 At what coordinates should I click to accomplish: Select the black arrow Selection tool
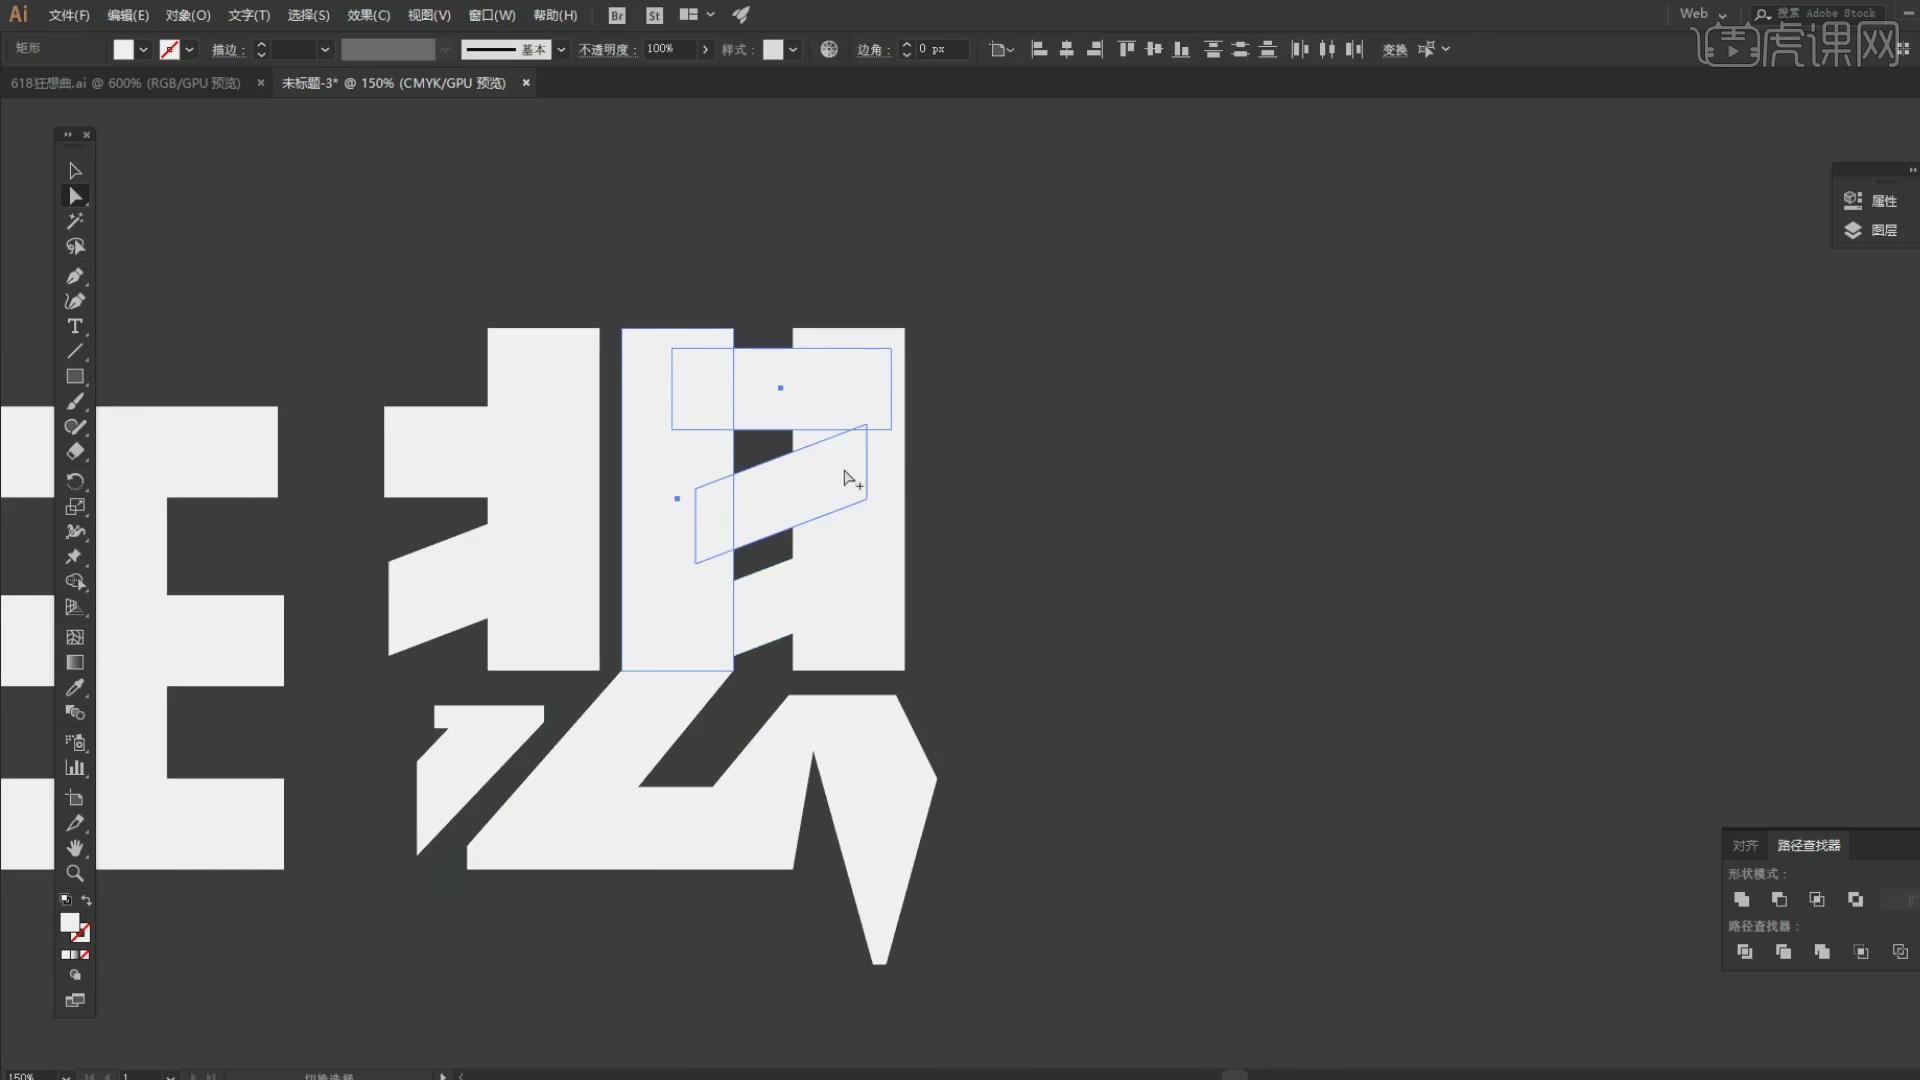pyautogui.click(x=75, y=171)
